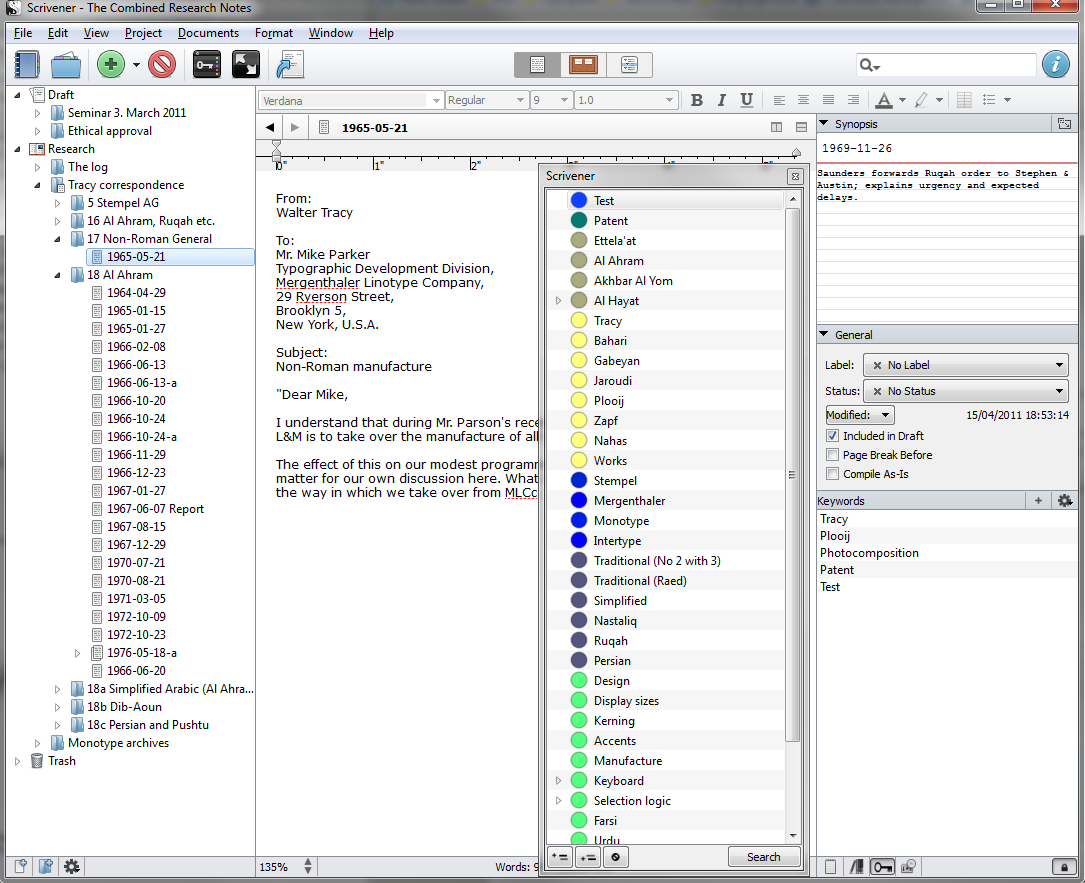Justify text alignment

coord(828,100)
